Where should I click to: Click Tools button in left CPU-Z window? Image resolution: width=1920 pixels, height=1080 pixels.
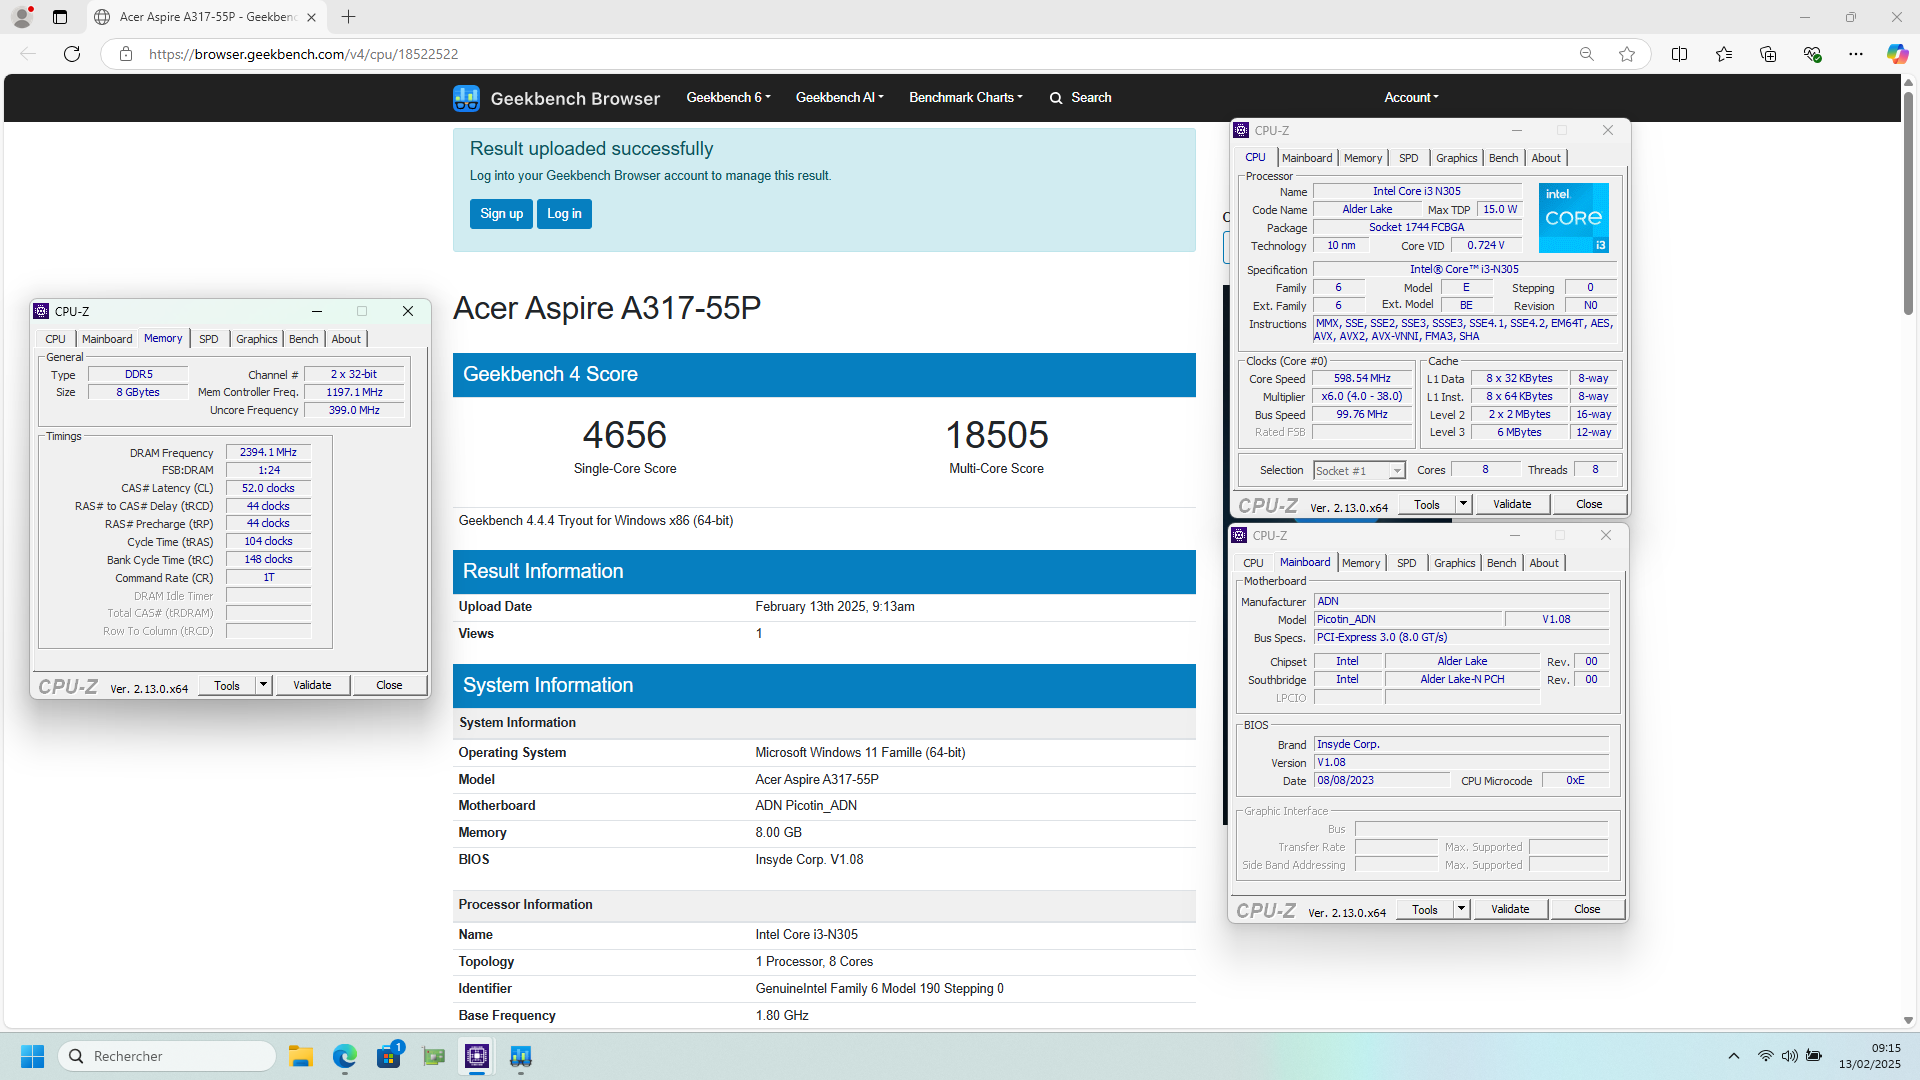227,685
